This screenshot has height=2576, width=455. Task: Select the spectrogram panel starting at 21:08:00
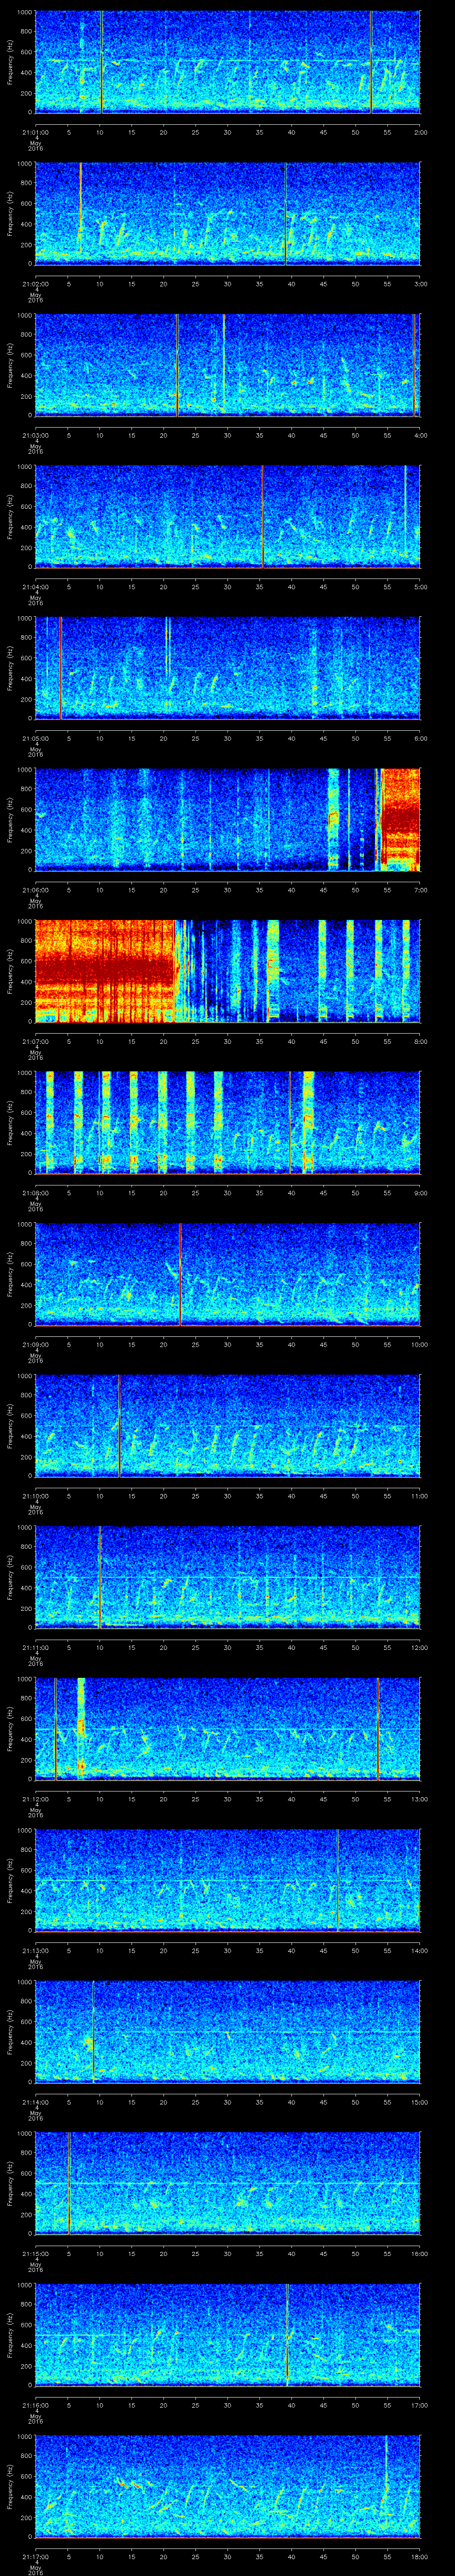click(x=227, y=1122)
